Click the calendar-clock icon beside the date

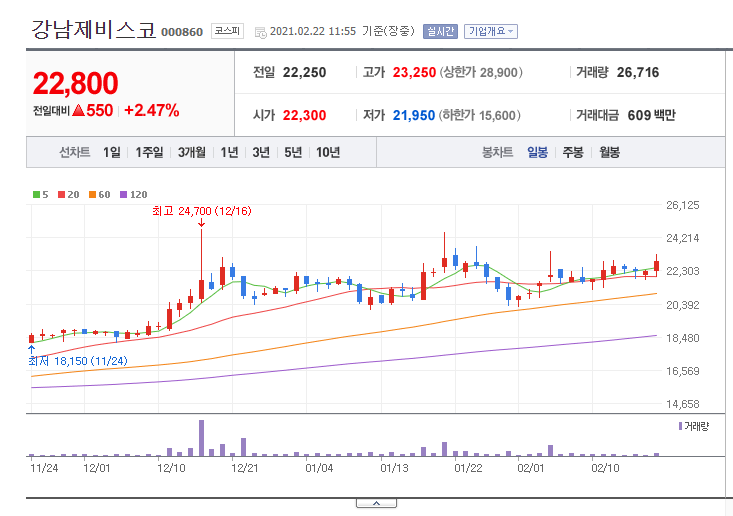pos(260,32)
